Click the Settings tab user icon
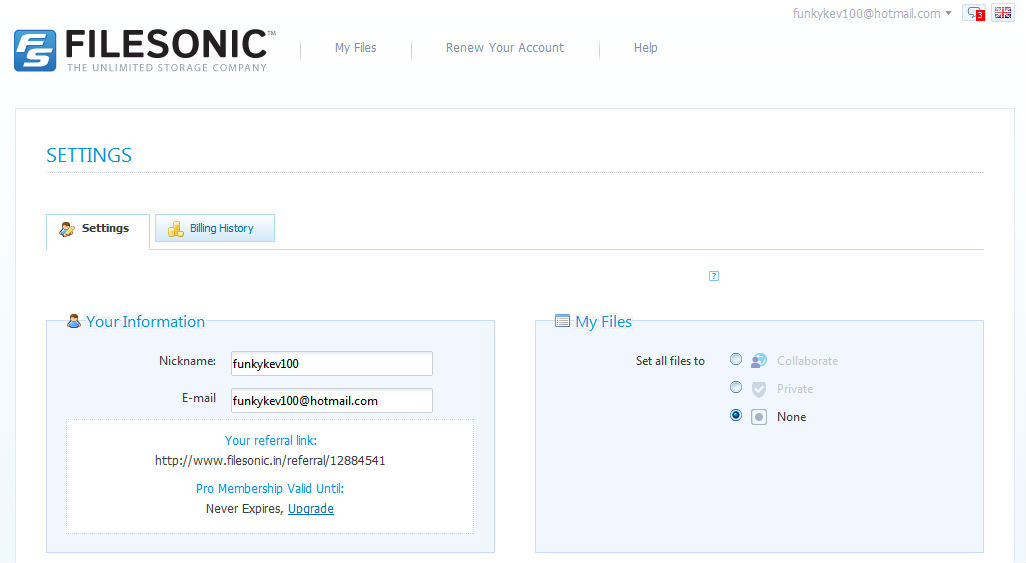Image resolution: width=1026 pixels, height=563 pixels. click(67, 229)
